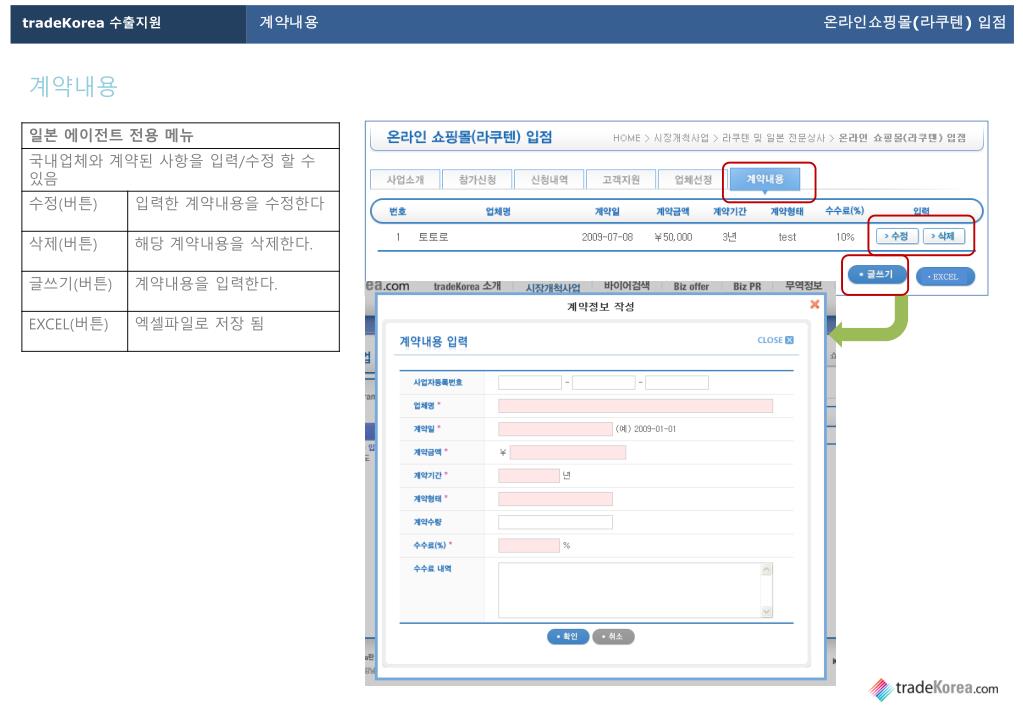Image resolution: width=1023 pixels, height=722 pixels.
Task: Click the 업체명 column header
Action: [x=498, y=211]
